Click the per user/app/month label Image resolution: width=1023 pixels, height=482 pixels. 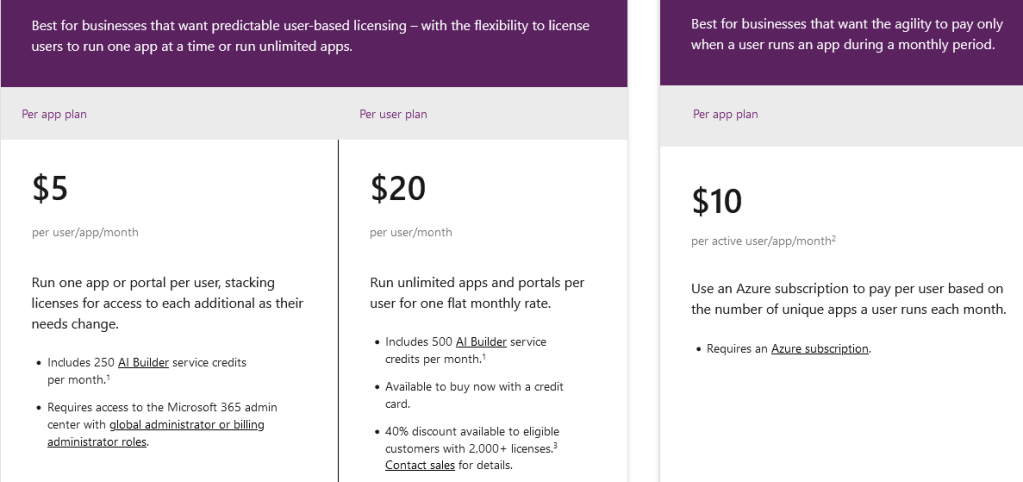pos(85,232)
